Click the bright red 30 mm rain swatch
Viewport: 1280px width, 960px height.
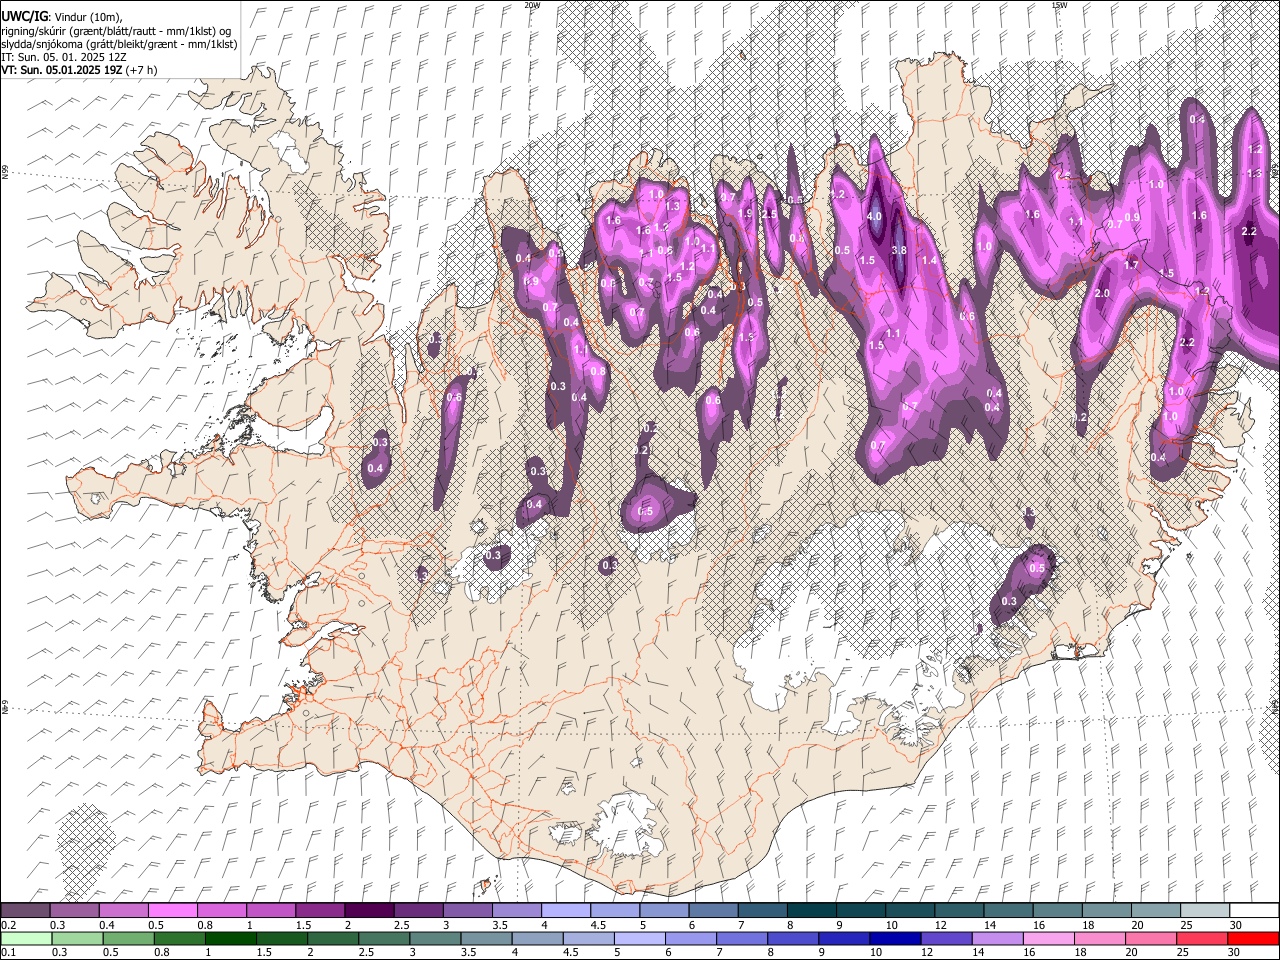(1254, 938)
